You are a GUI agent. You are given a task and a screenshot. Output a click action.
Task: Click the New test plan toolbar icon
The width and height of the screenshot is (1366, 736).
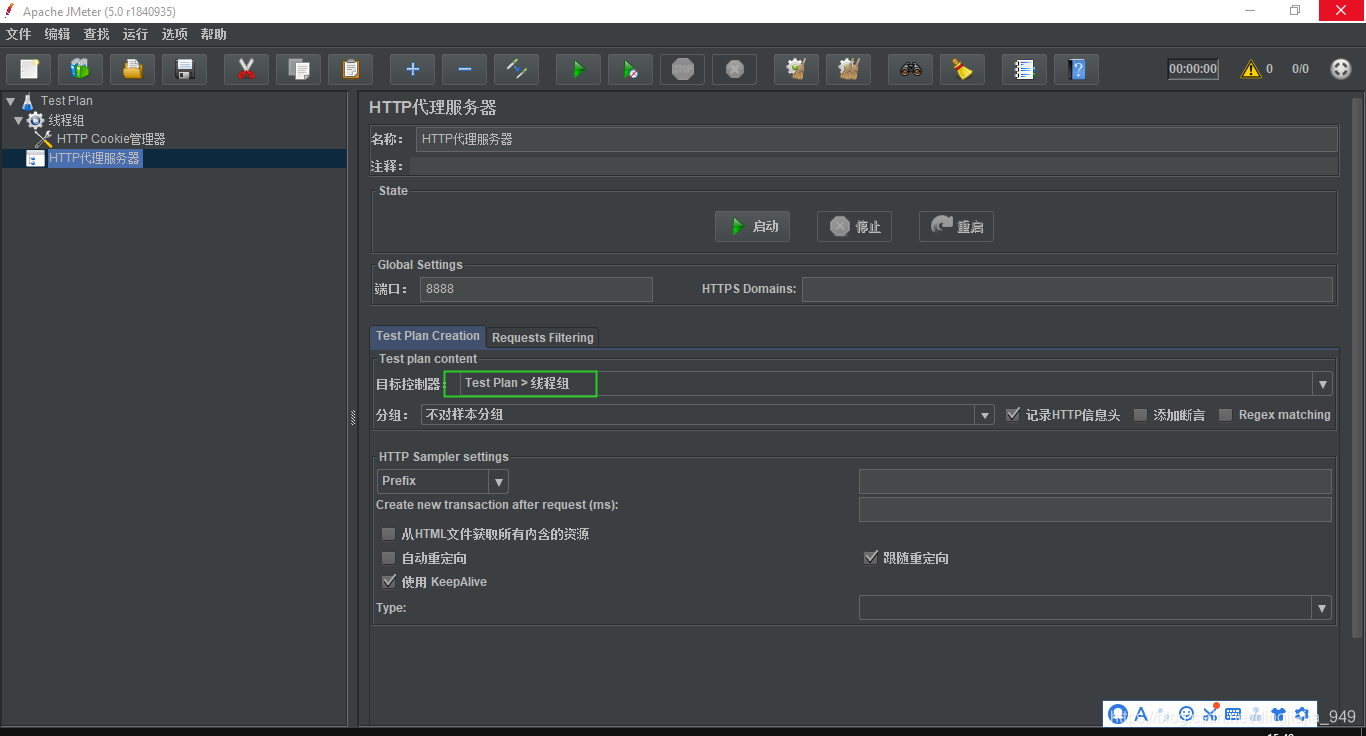[29, 69]
